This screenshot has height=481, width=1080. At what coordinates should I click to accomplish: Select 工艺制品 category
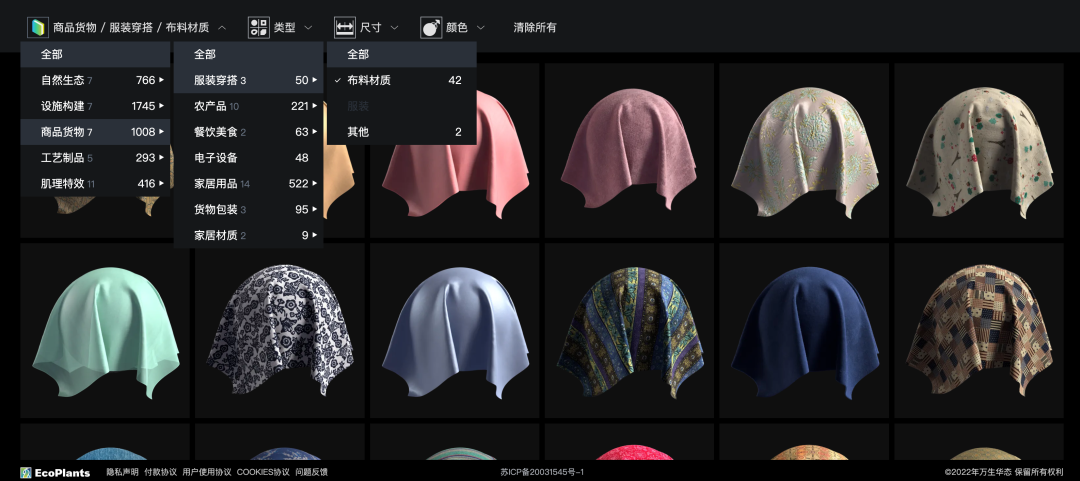point(95,158)
